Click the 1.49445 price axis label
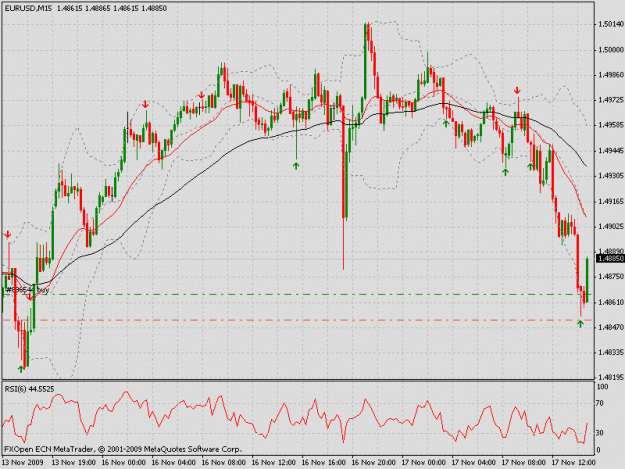Screen dimensions: 625x469 tap(610, 151)
